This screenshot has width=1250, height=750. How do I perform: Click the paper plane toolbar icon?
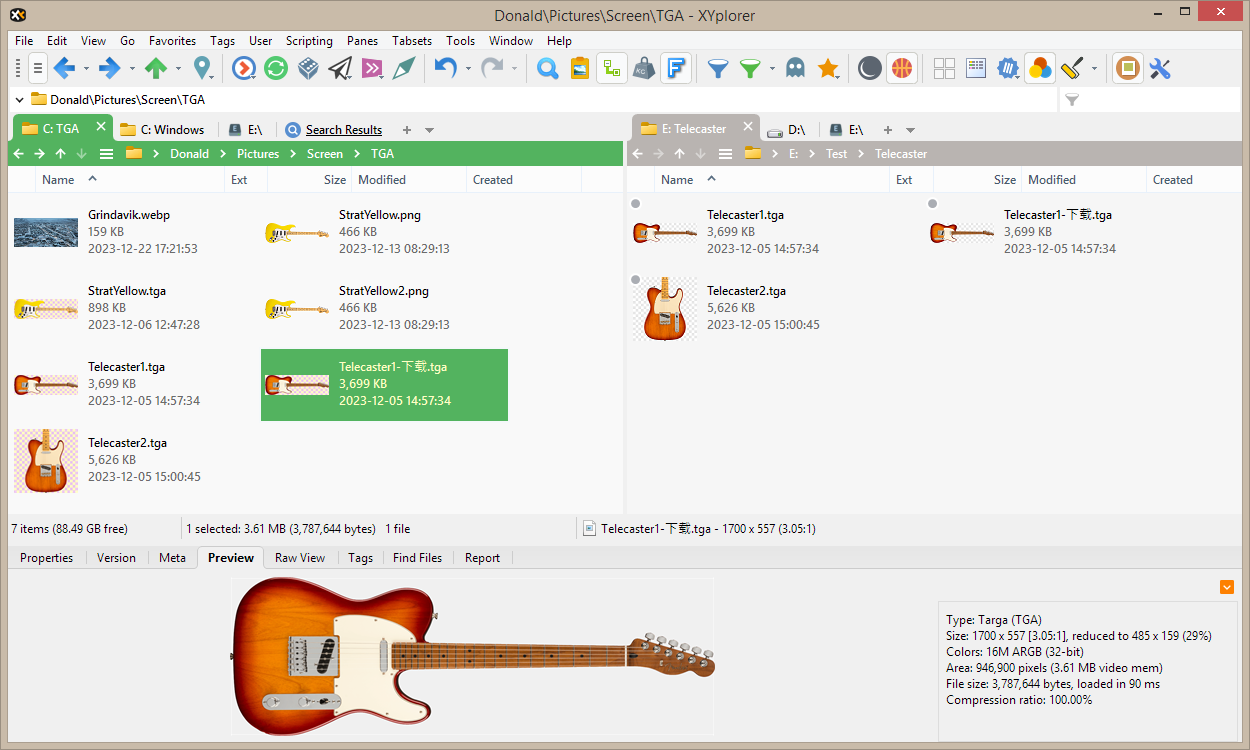(x=340, y=68)
